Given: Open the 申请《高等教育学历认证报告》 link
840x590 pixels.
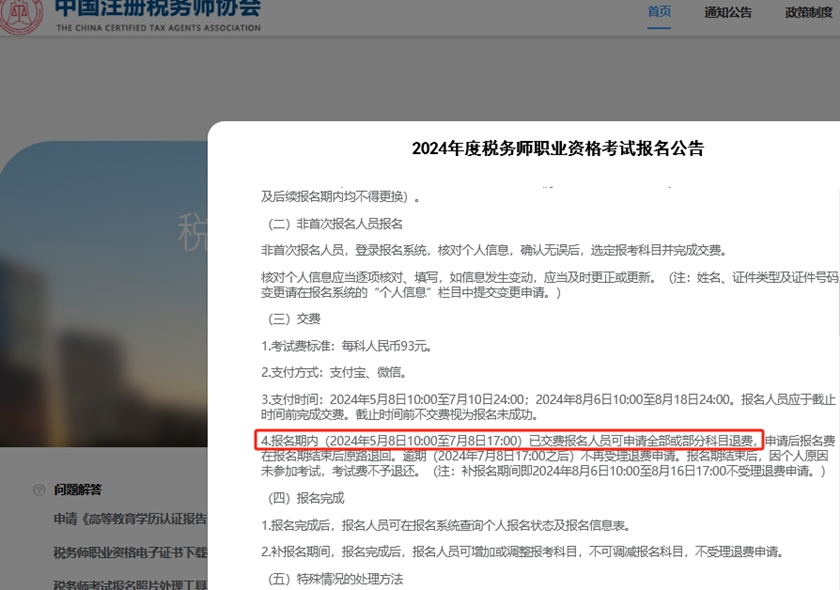Looking at the screenshot, I should click(x=130, y=517).
